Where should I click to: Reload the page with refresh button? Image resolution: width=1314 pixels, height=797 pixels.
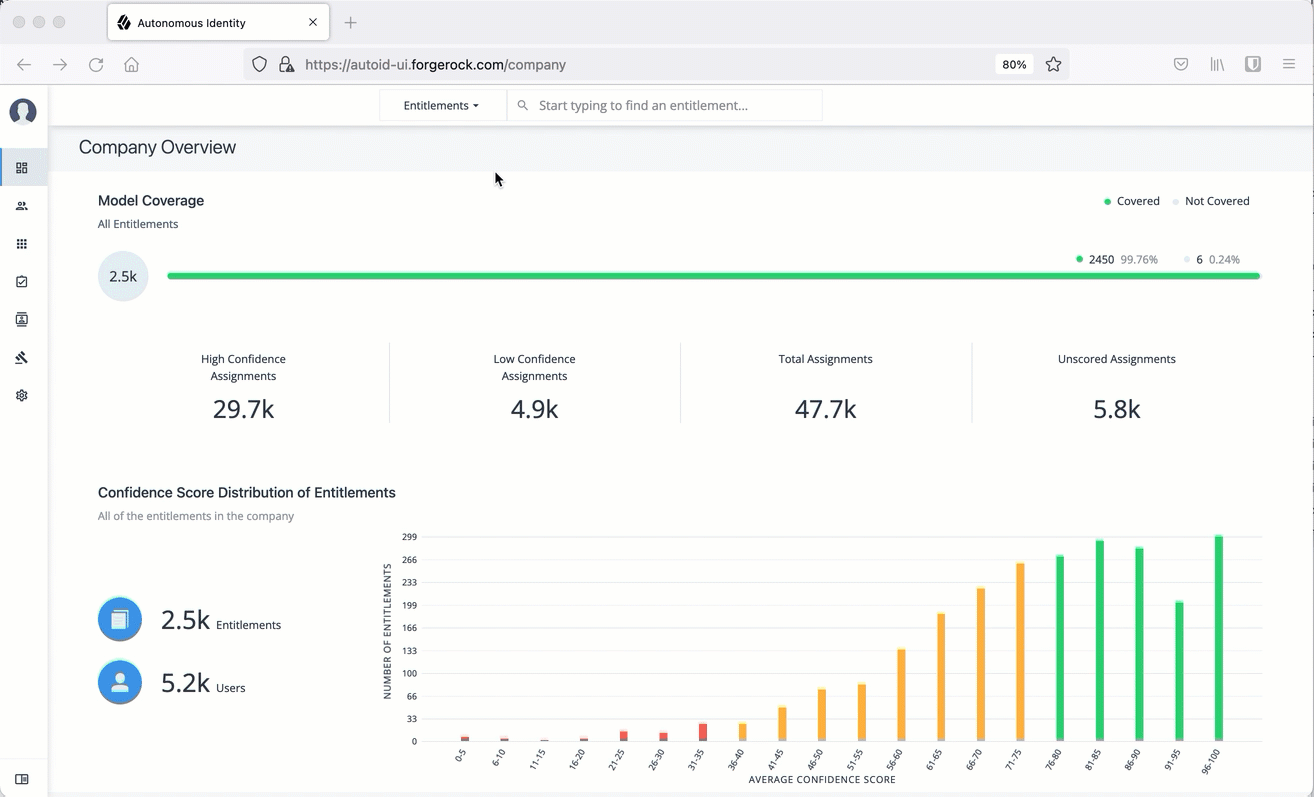96,64
